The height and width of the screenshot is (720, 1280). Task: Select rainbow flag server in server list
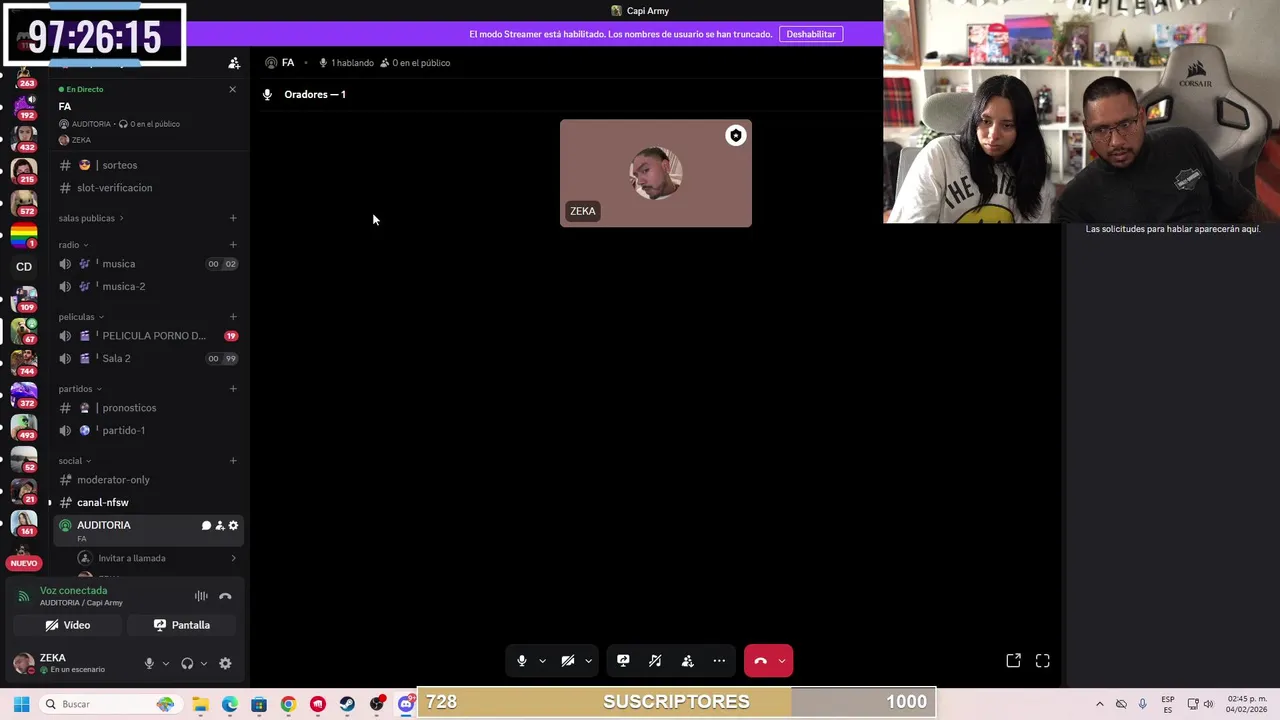click(24, 236)
